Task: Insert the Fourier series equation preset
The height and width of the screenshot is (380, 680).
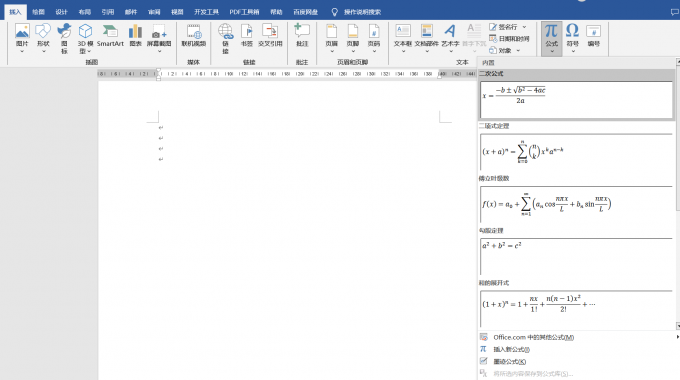Action: pos(576,204)
